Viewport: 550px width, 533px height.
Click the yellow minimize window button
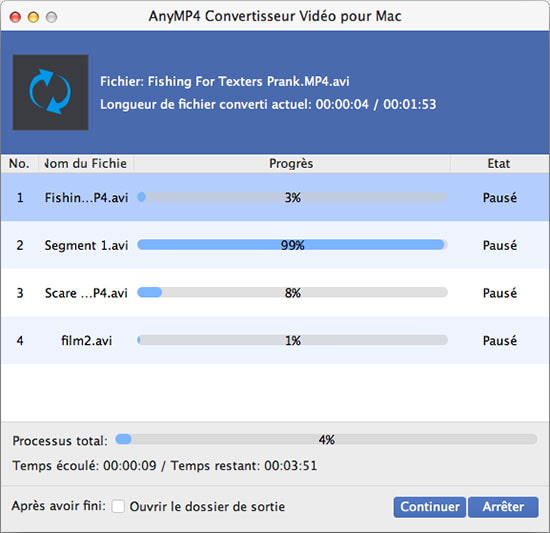(33, 16)
